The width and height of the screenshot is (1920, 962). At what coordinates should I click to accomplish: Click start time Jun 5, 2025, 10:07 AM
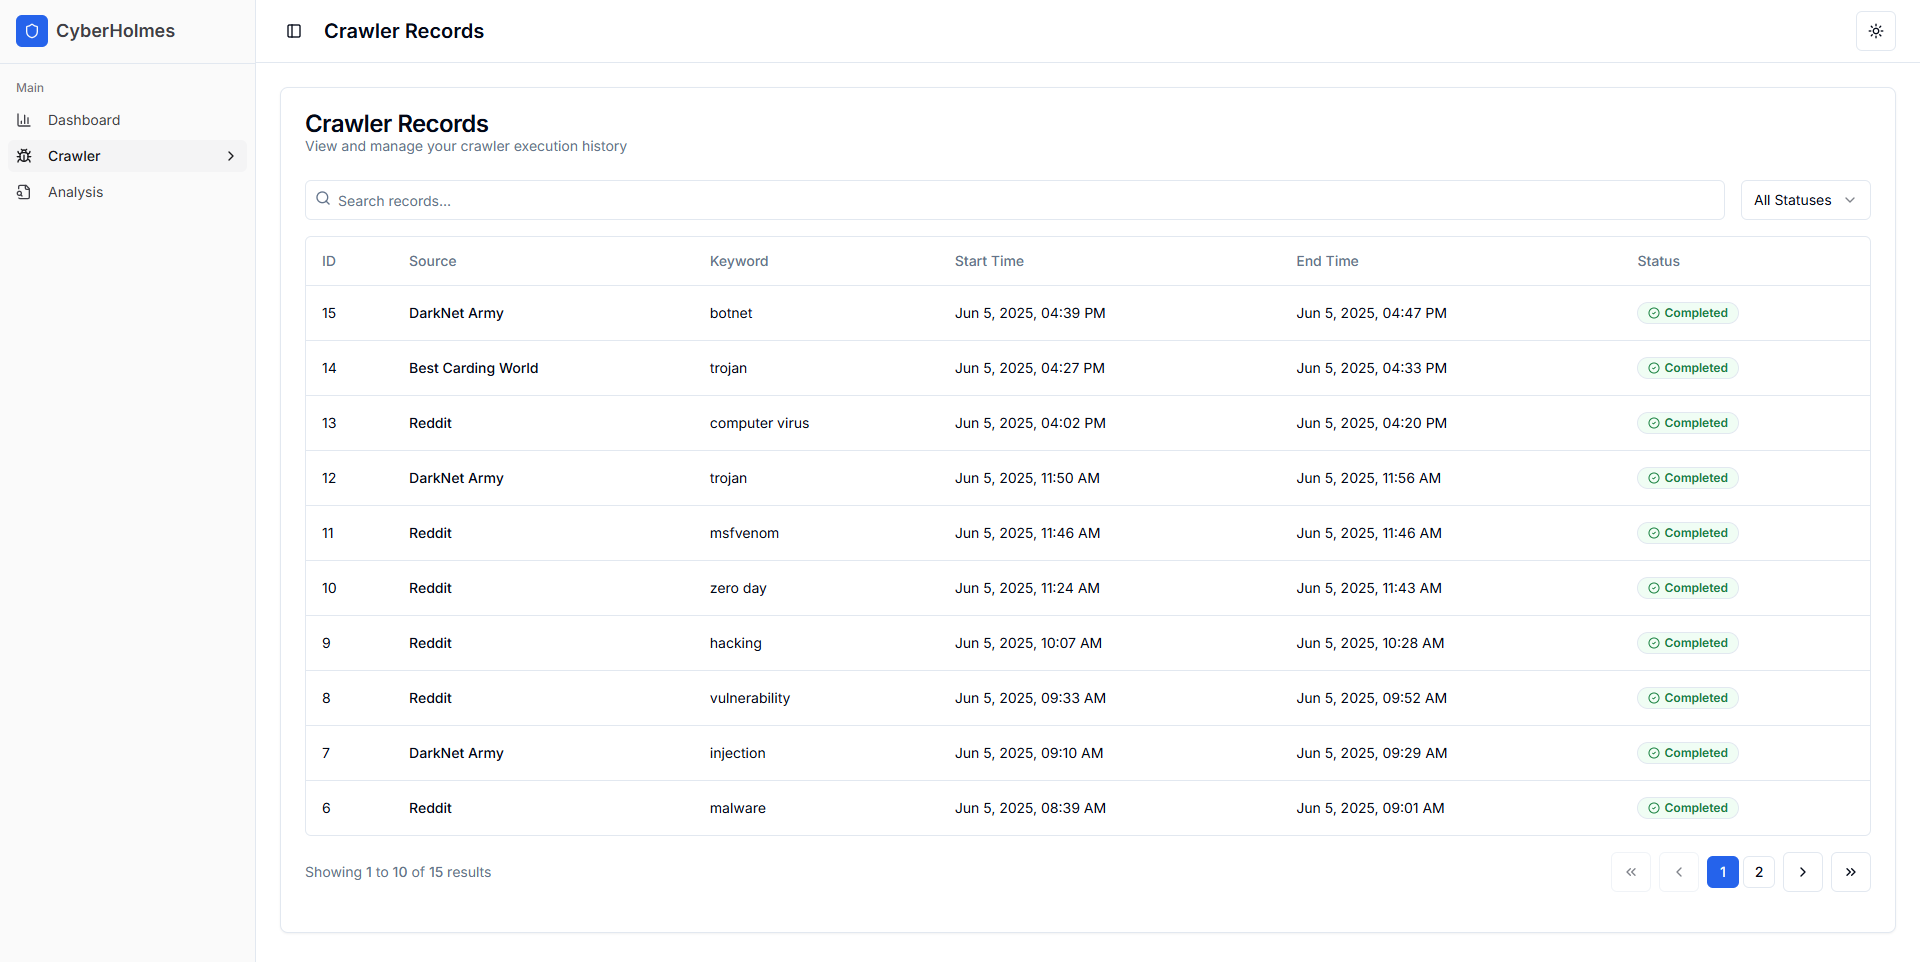click(x=1028, y=643)
